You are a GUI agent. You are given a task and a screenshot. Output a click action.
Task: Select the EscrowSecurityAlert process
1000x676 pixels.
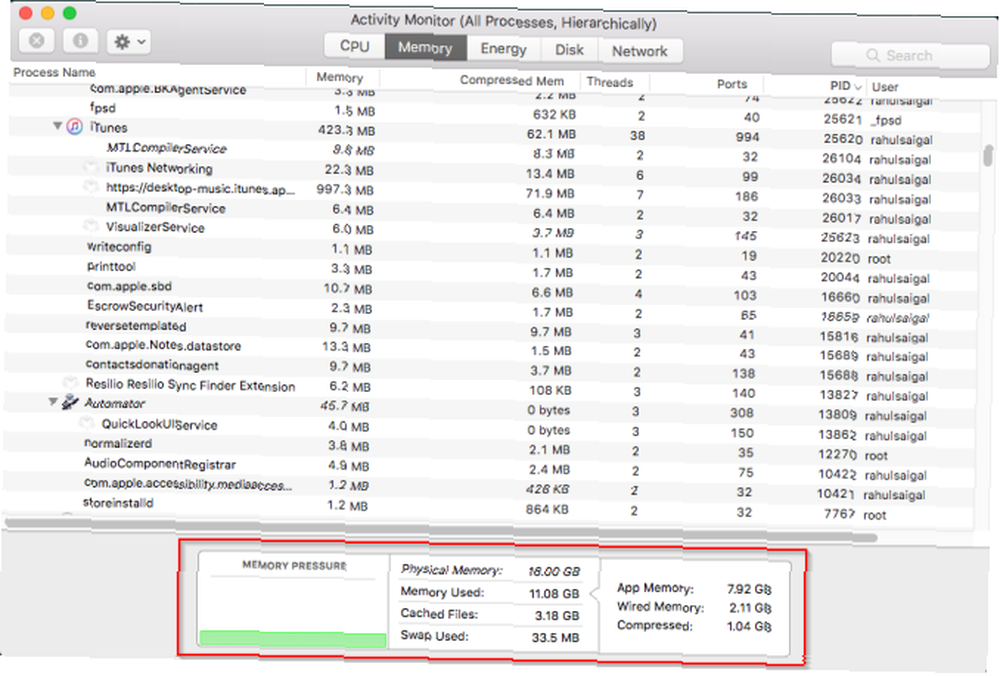(x=490, y=310)
